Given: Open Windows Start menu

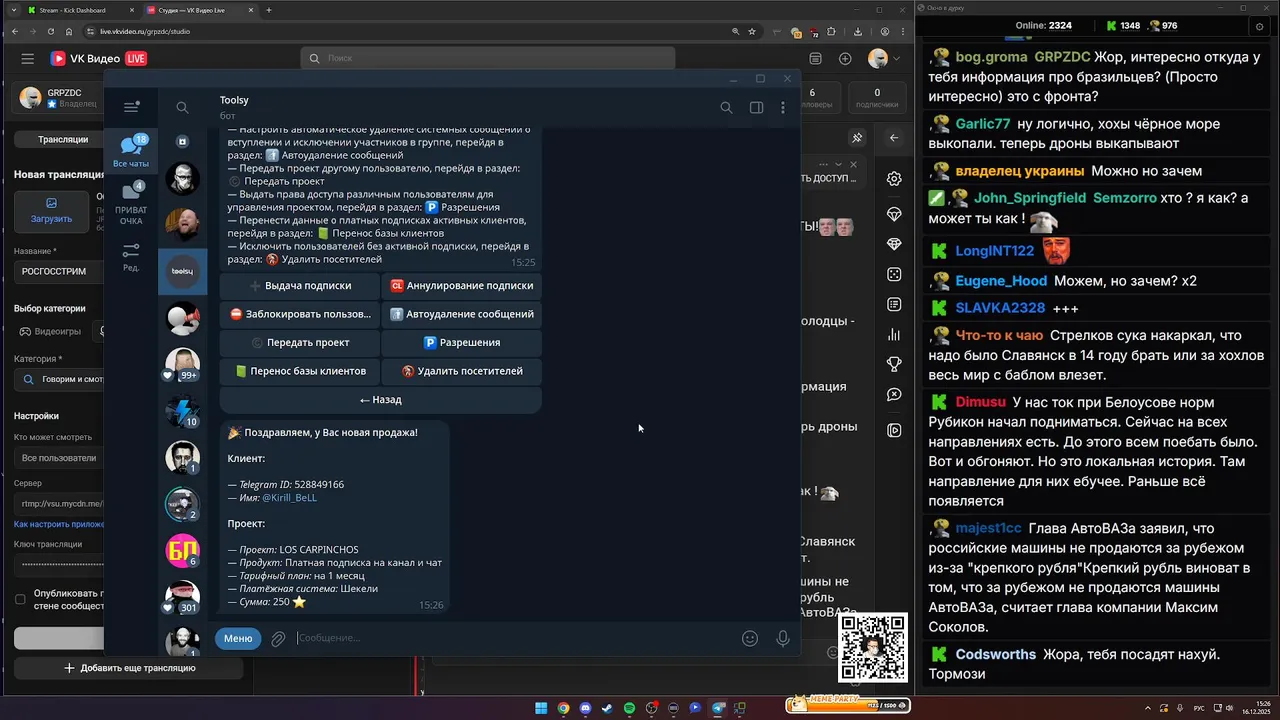Looking at the screenshot, I should point(541,708).
